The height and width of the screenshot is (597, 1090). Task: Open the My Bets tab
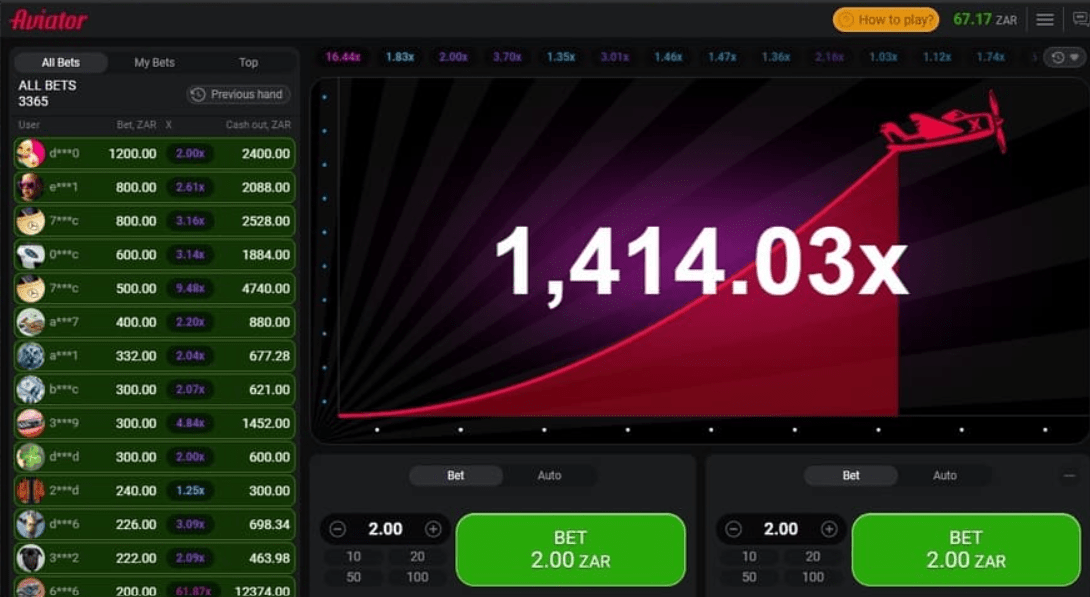(x=154, y=62)
